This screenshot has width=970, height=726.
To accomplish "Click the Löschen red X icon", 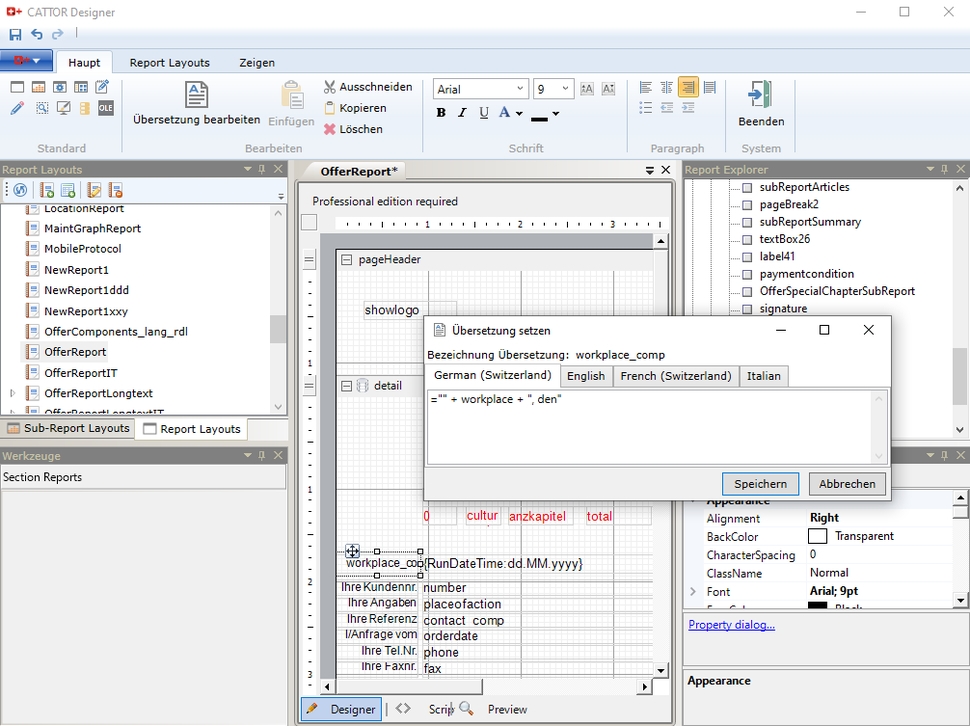I will click(330, 129).
